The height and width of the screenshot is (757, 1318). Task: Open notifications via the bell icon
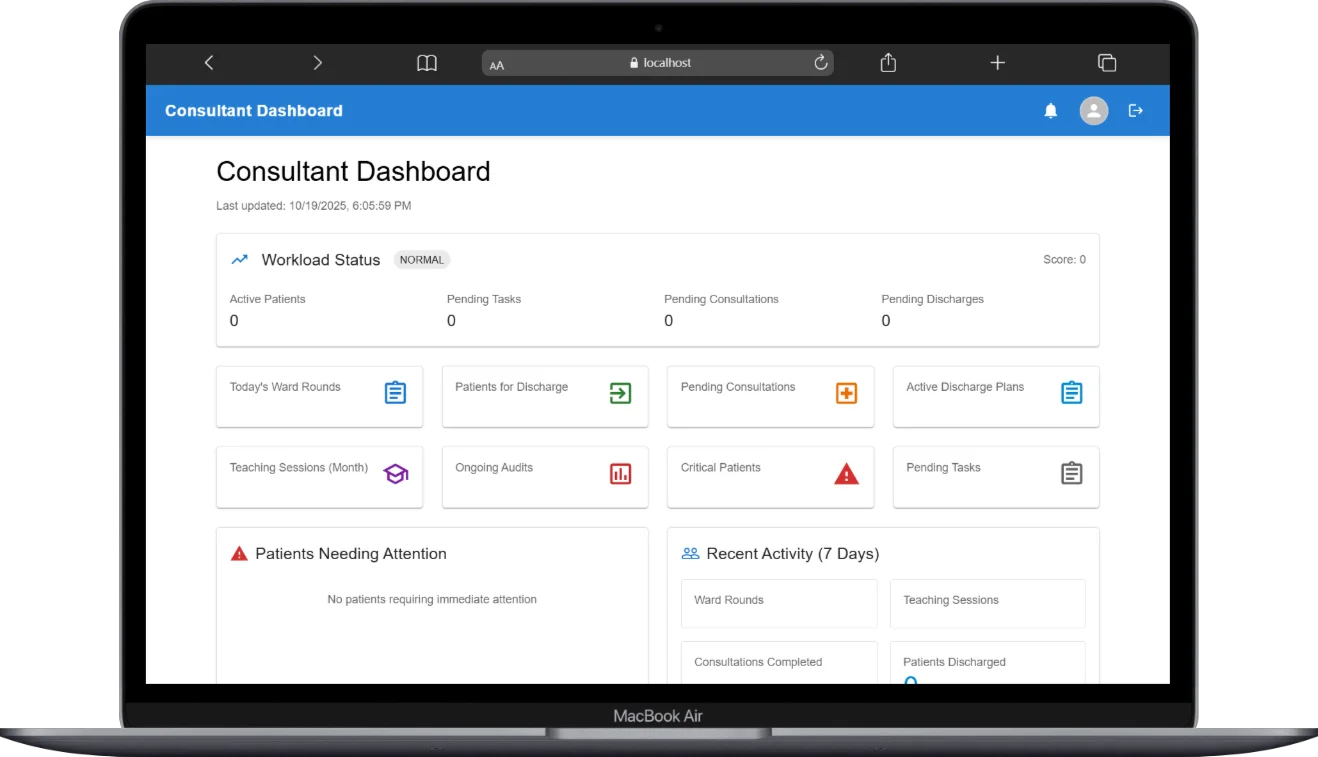pos(1051,110)
